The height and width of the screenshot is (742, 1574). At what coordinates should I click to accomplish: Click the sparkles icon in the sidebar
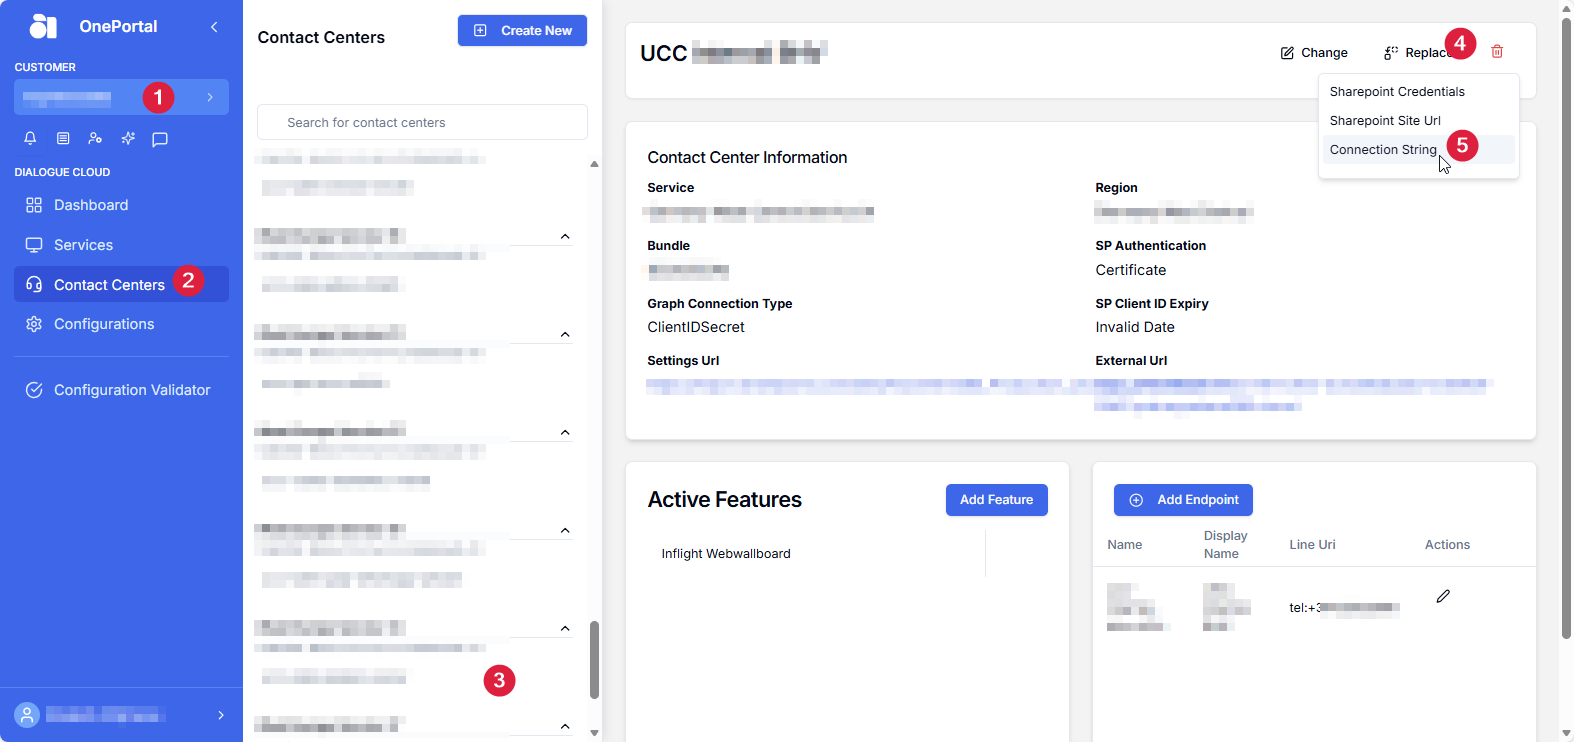(128, 138)
